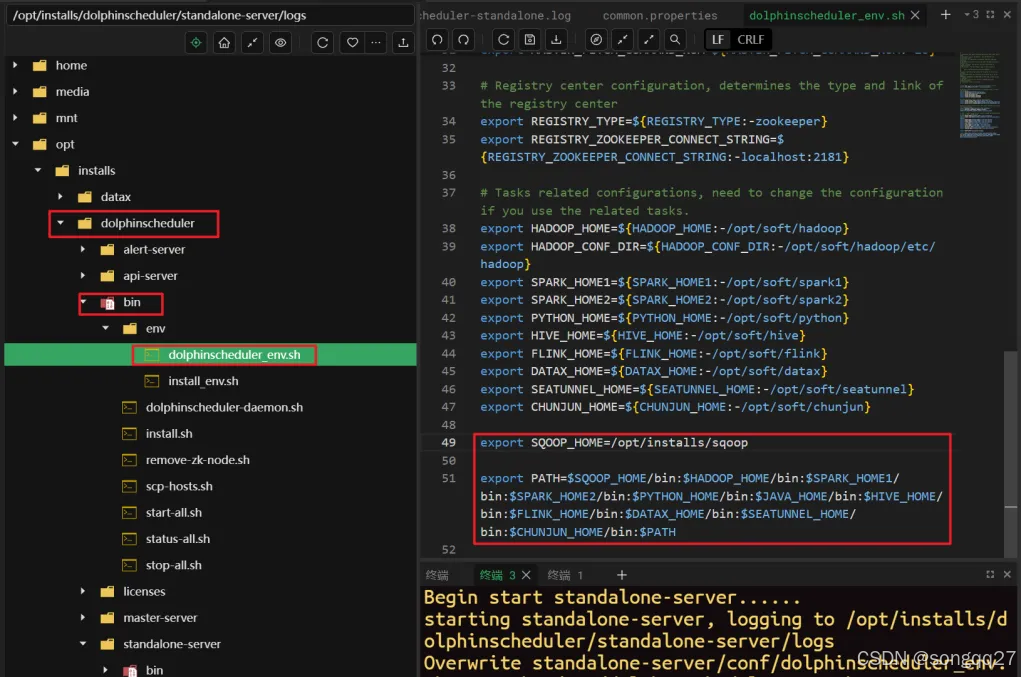Expand the mnt folder
Image resolution: width=1021 pixels, height=677 pixels.
pos(15,118)
